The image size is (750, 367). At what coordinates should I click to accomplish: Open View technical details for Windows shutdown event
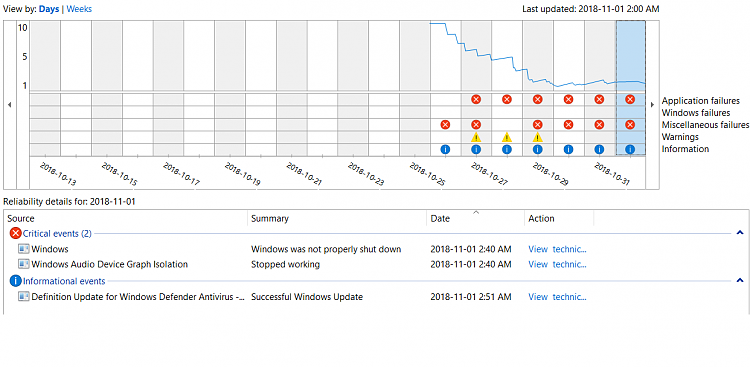click(557, 249)
